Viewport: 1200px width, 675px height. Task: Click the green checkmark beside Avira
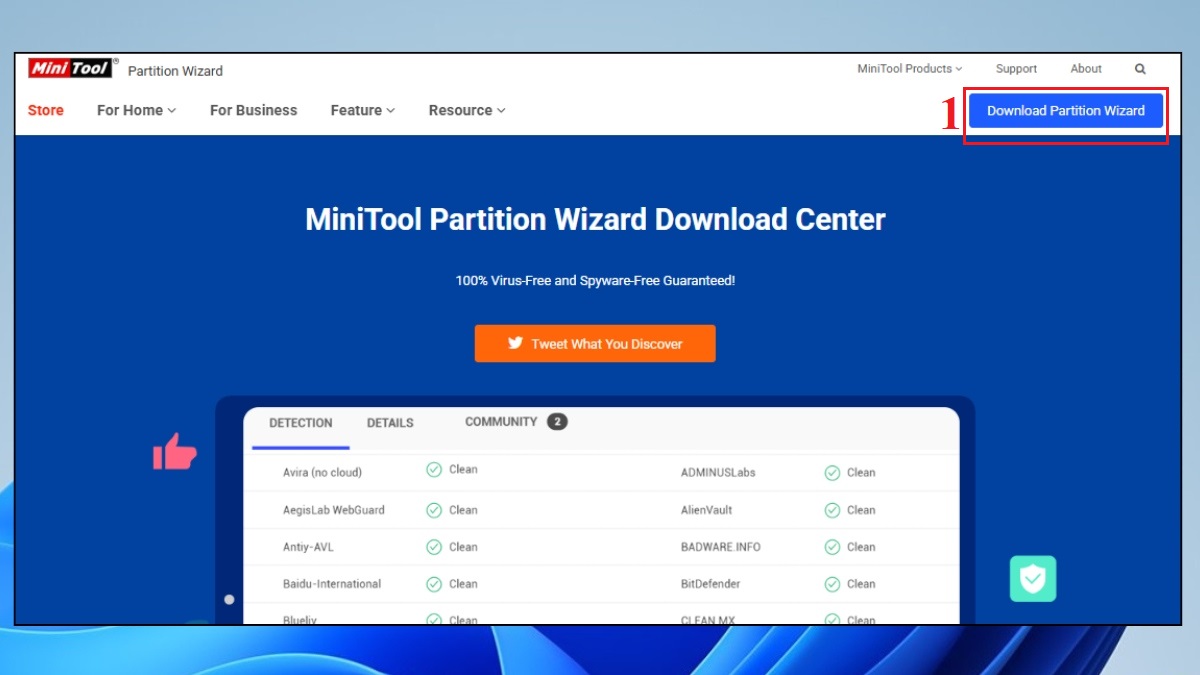tap(435, 470)
